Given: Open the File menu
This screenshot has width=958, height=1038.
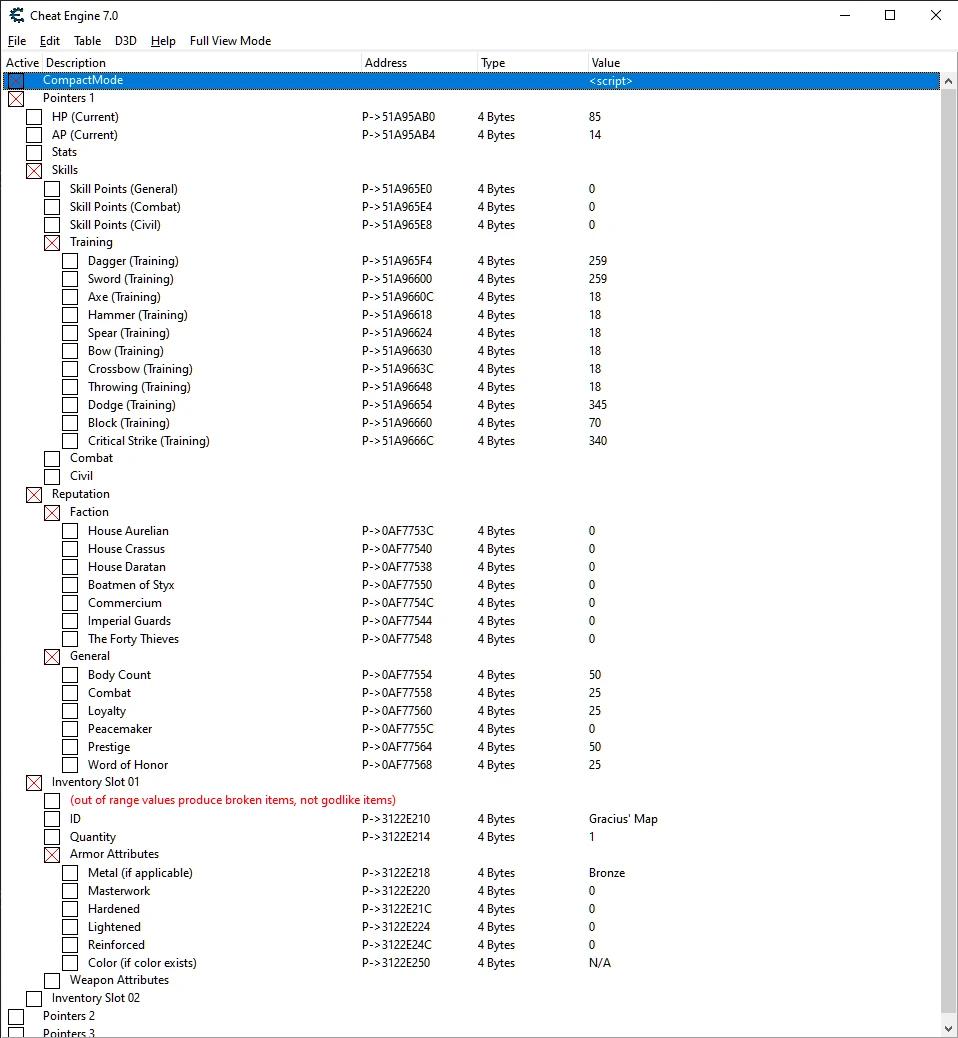Looking at the screenshot, I should 17,41.
